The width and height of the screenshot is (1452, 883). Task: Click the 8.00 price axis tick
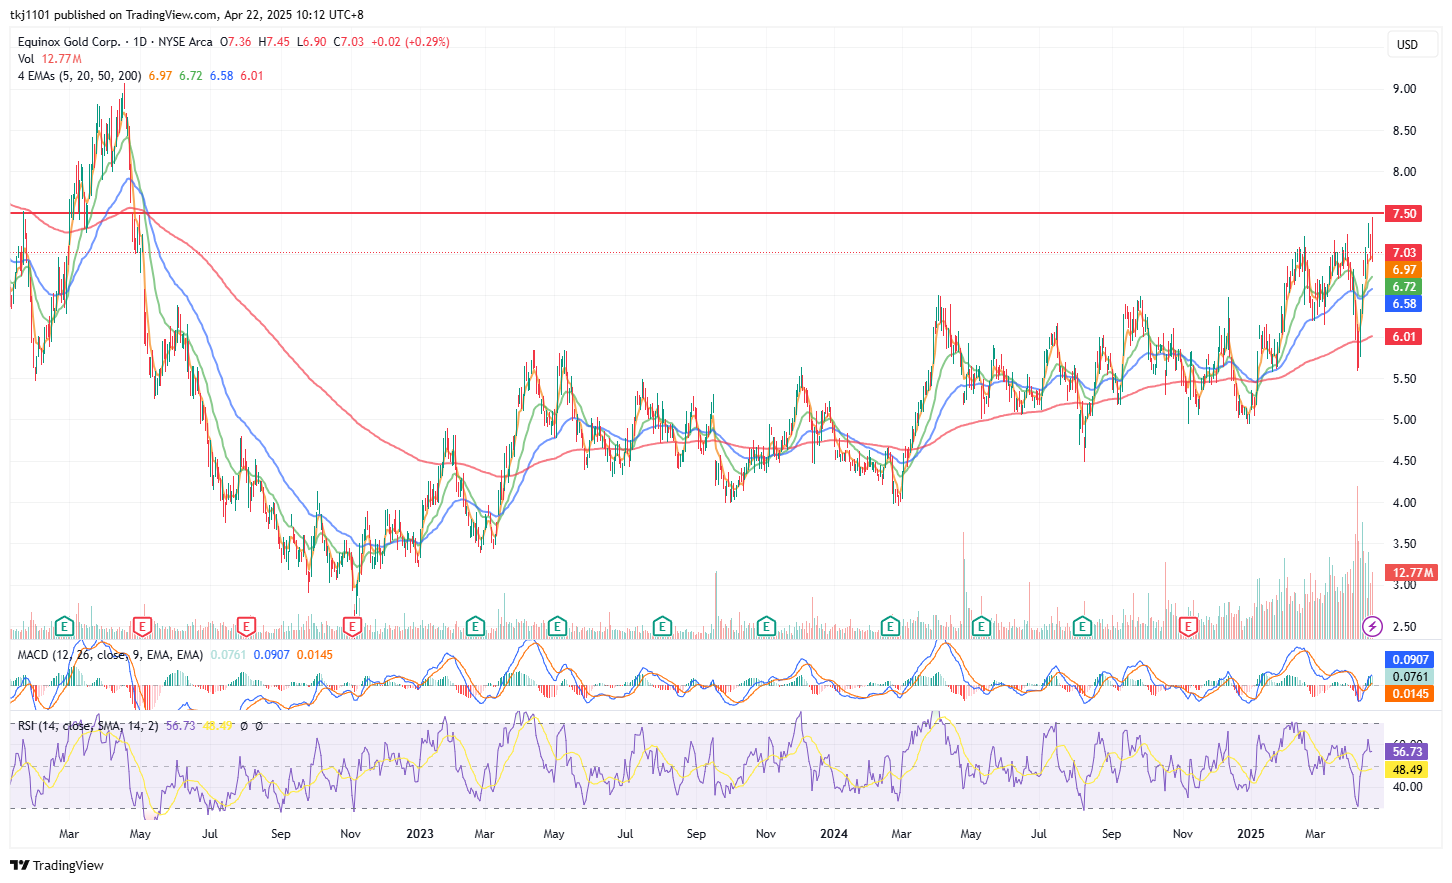tap(1404, 172)
